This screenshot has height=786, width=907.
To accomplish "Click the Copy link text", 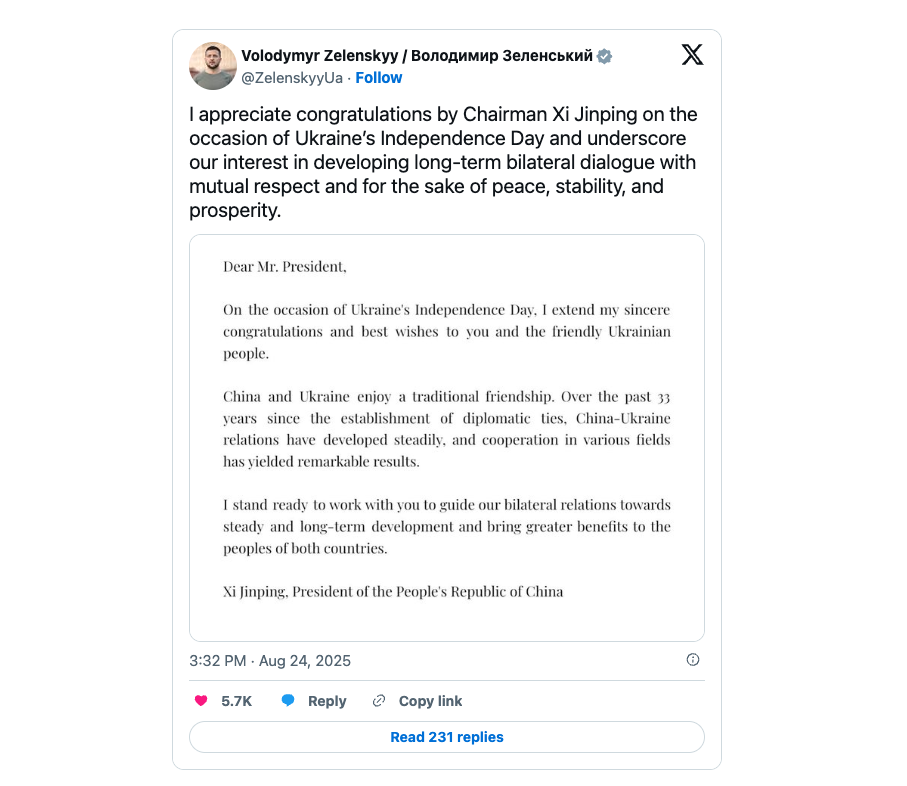I will [430, 701].
